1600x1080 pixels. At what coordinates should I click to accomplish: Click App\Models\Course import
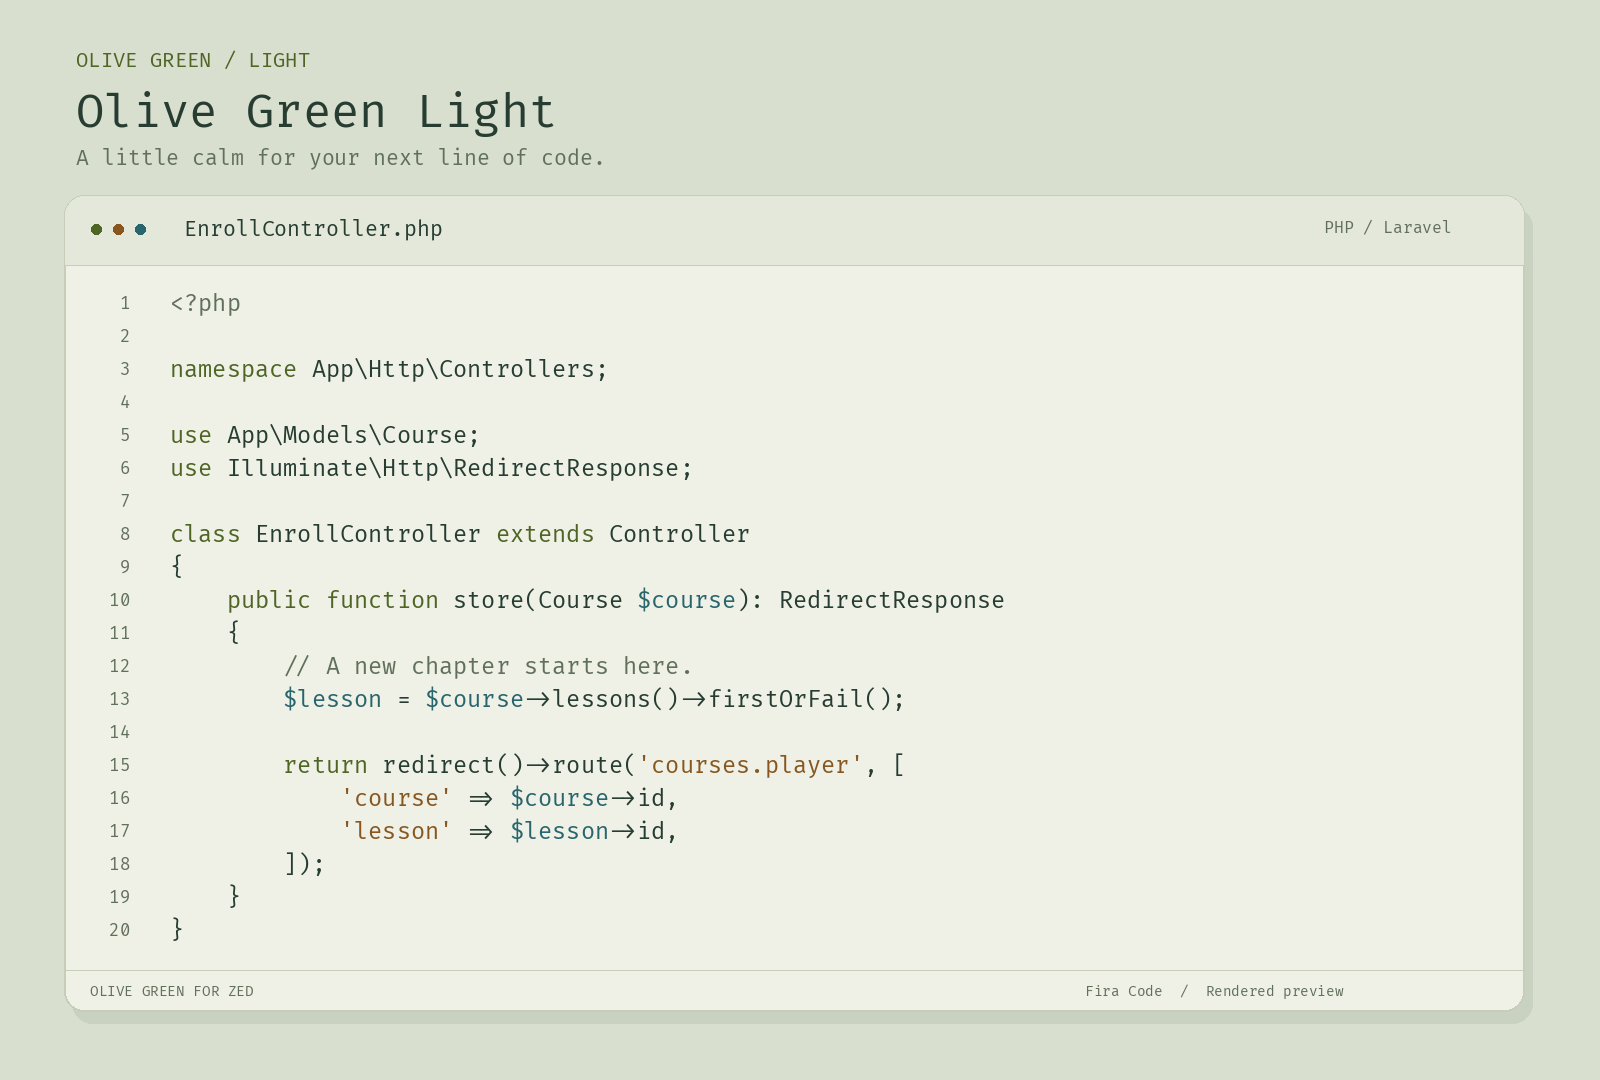[347, 435]
